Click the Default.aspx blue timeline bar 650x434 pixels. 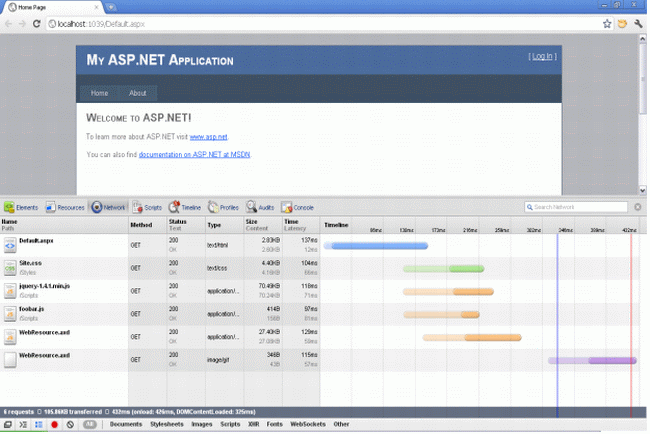(x=376, y=246)
